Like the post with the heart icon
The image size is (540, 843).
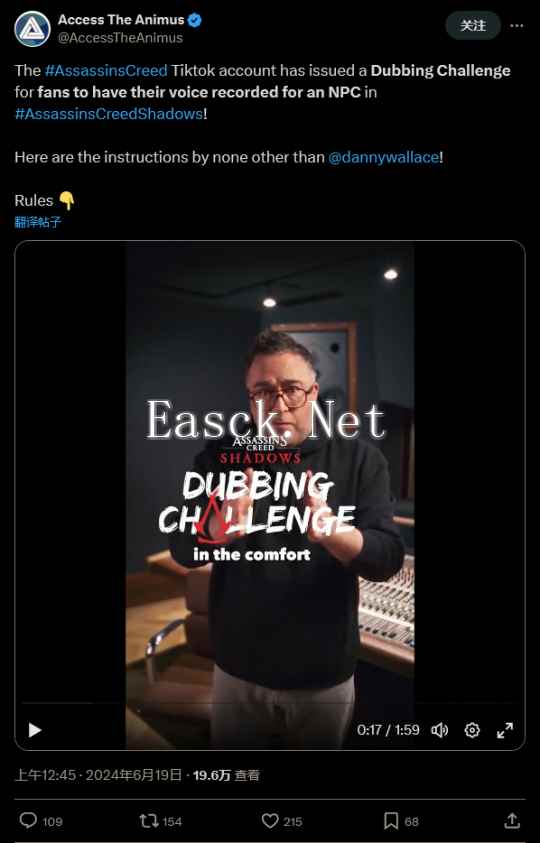click(x=269, y=821)
